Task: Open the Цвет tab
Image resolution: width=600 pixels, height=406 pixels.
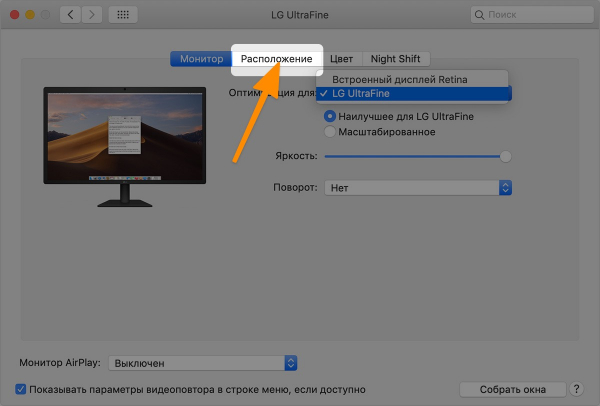Action: [x=341, y=59]
